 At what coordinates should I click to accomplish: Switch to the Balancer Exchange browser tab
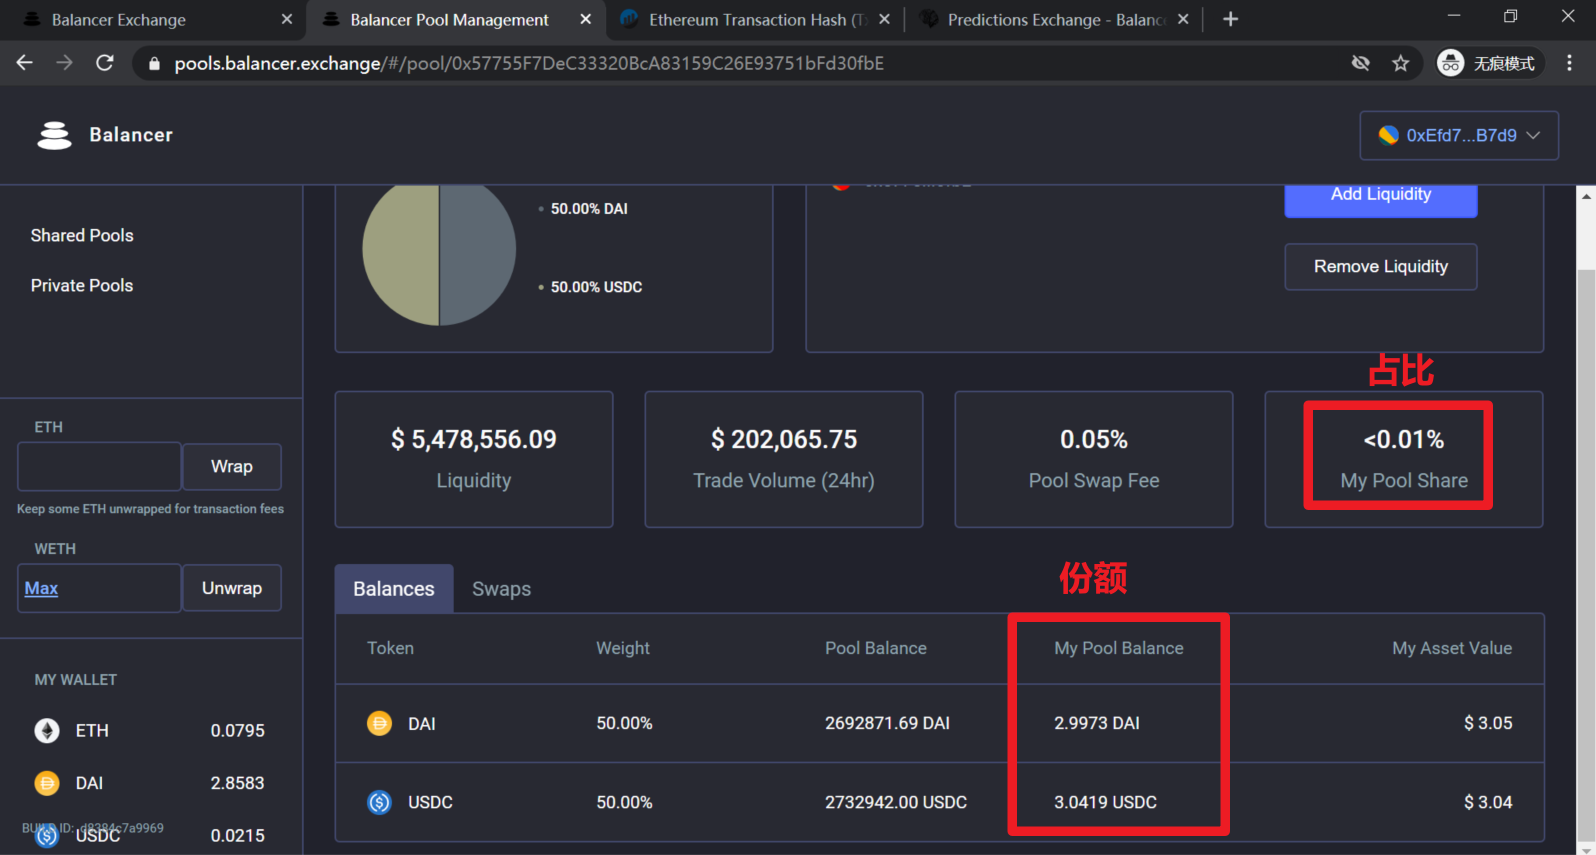click(x=155, y=19)
